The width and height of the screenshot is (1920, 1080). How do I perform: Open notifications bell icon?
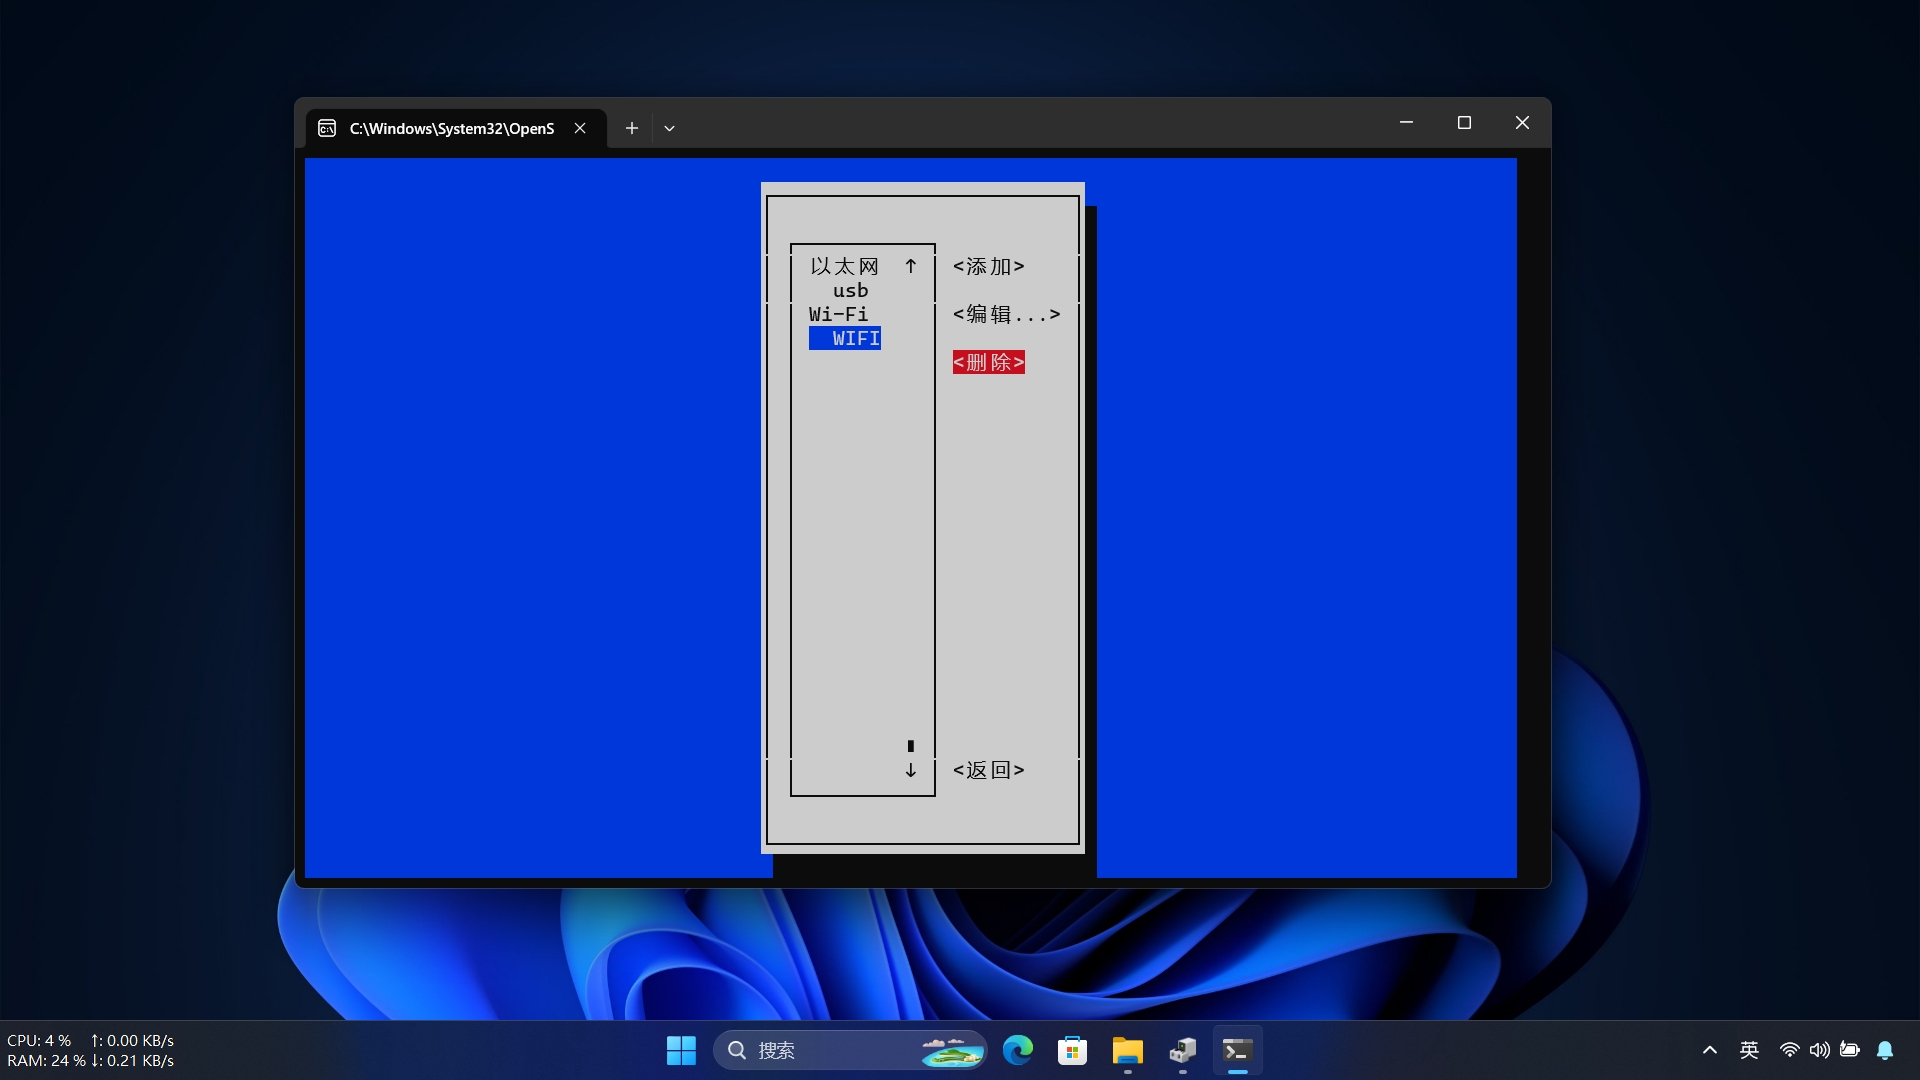(x=1885, y=1050)
